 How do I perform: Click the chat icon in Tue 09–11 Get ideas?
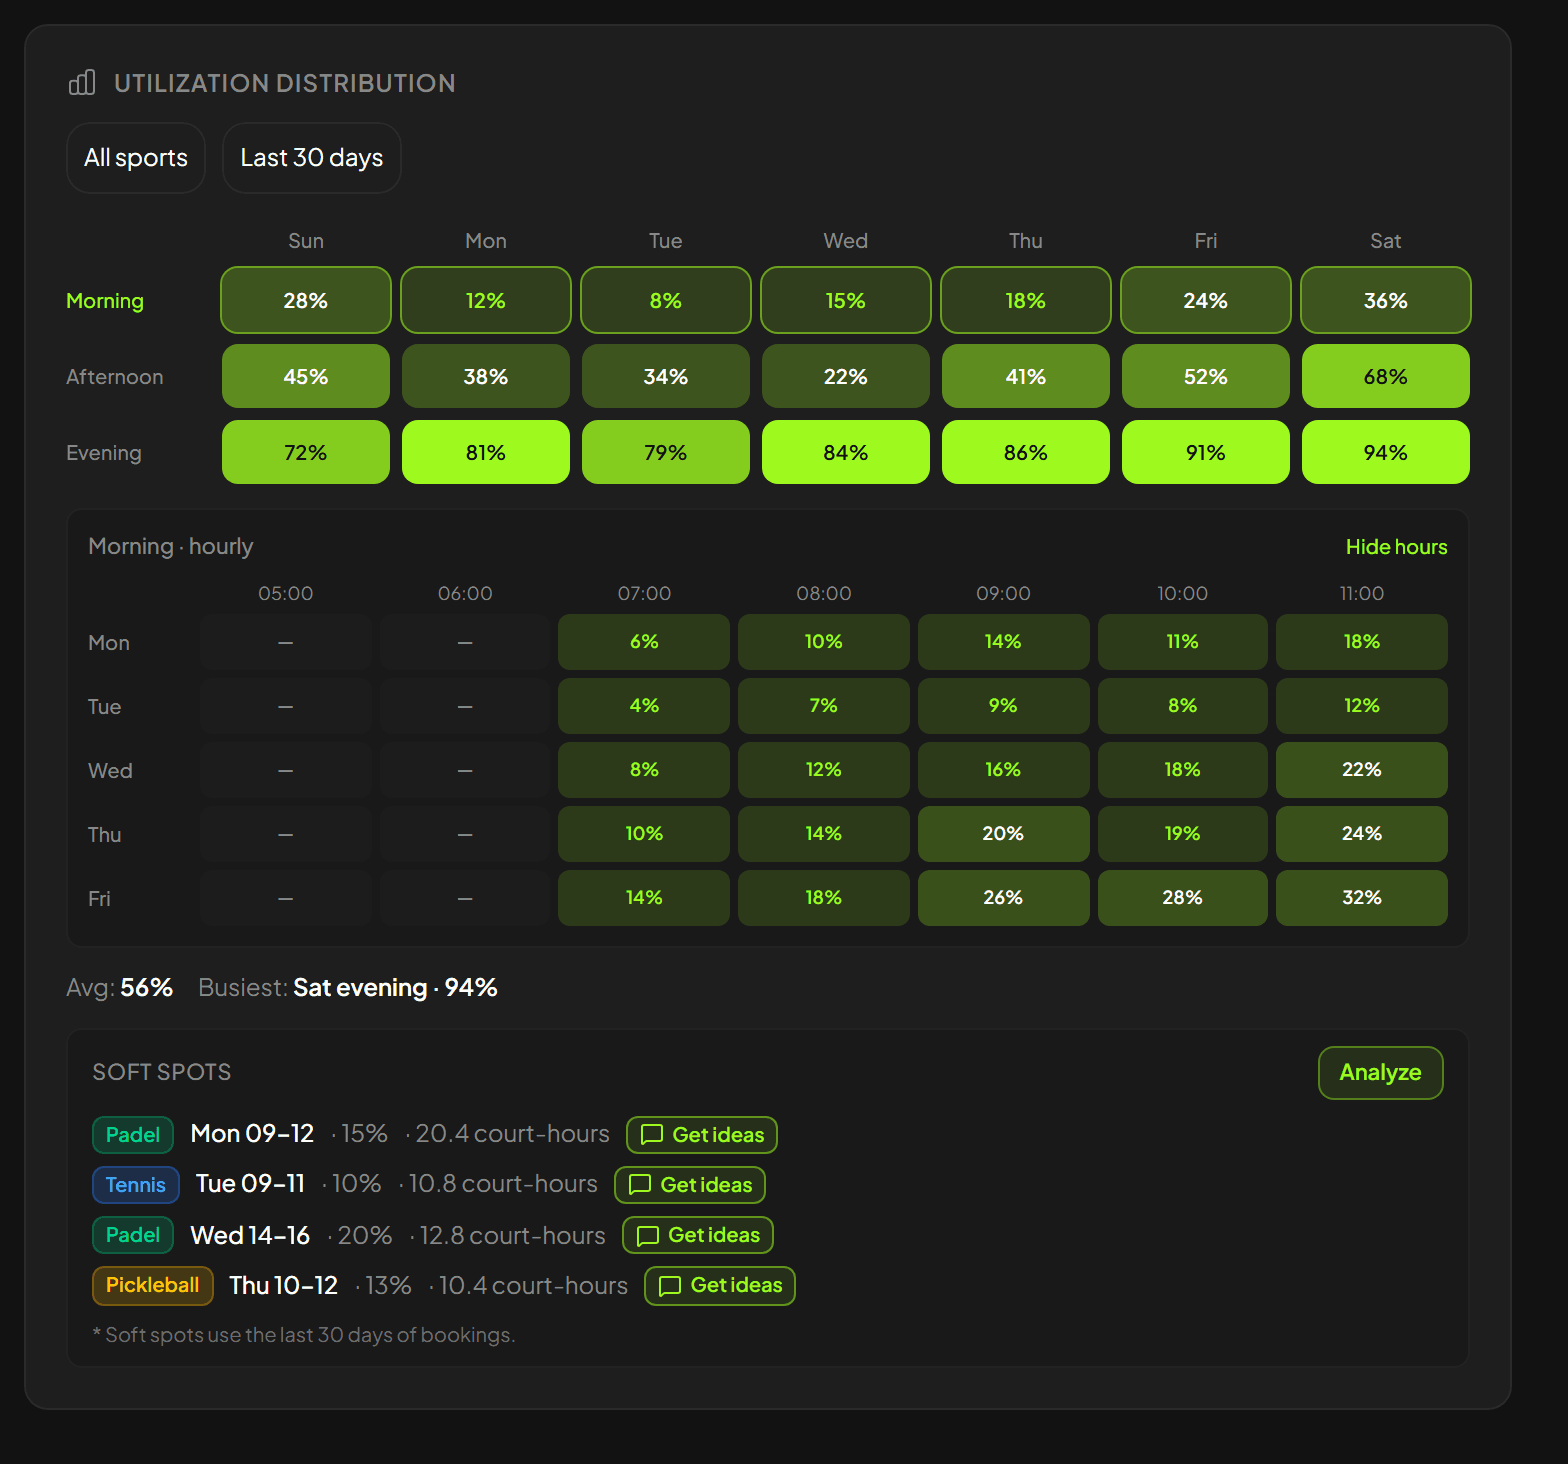[x=640, y=1184]
